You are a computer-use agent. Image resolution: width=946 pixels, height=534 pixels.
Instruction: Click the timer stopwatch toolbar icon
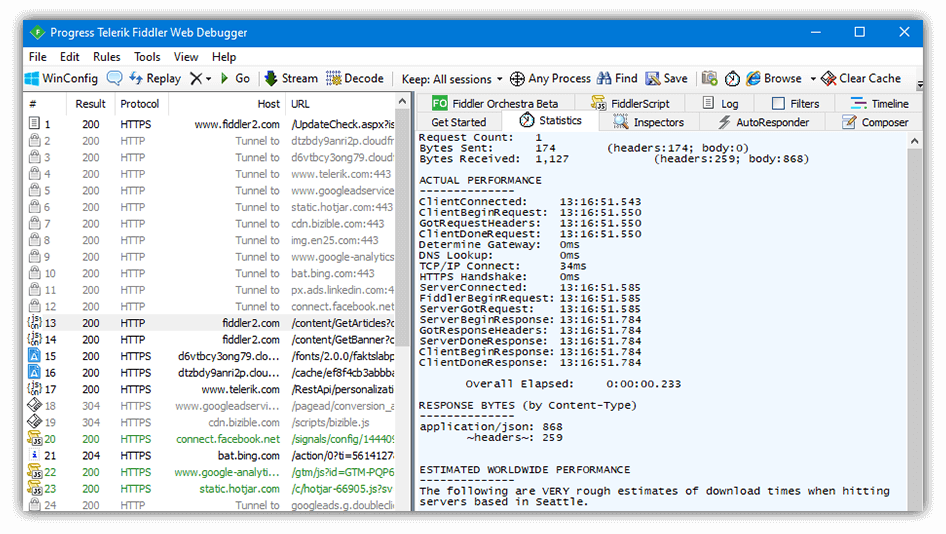click(x=732, y=78)
